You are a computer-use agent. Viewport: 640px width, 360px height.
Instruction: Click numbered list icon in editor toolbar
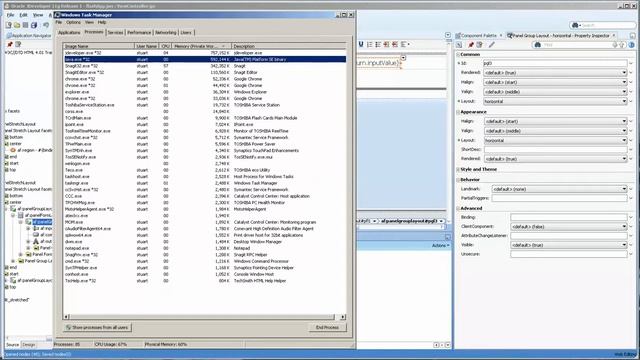tap(370, 44)
